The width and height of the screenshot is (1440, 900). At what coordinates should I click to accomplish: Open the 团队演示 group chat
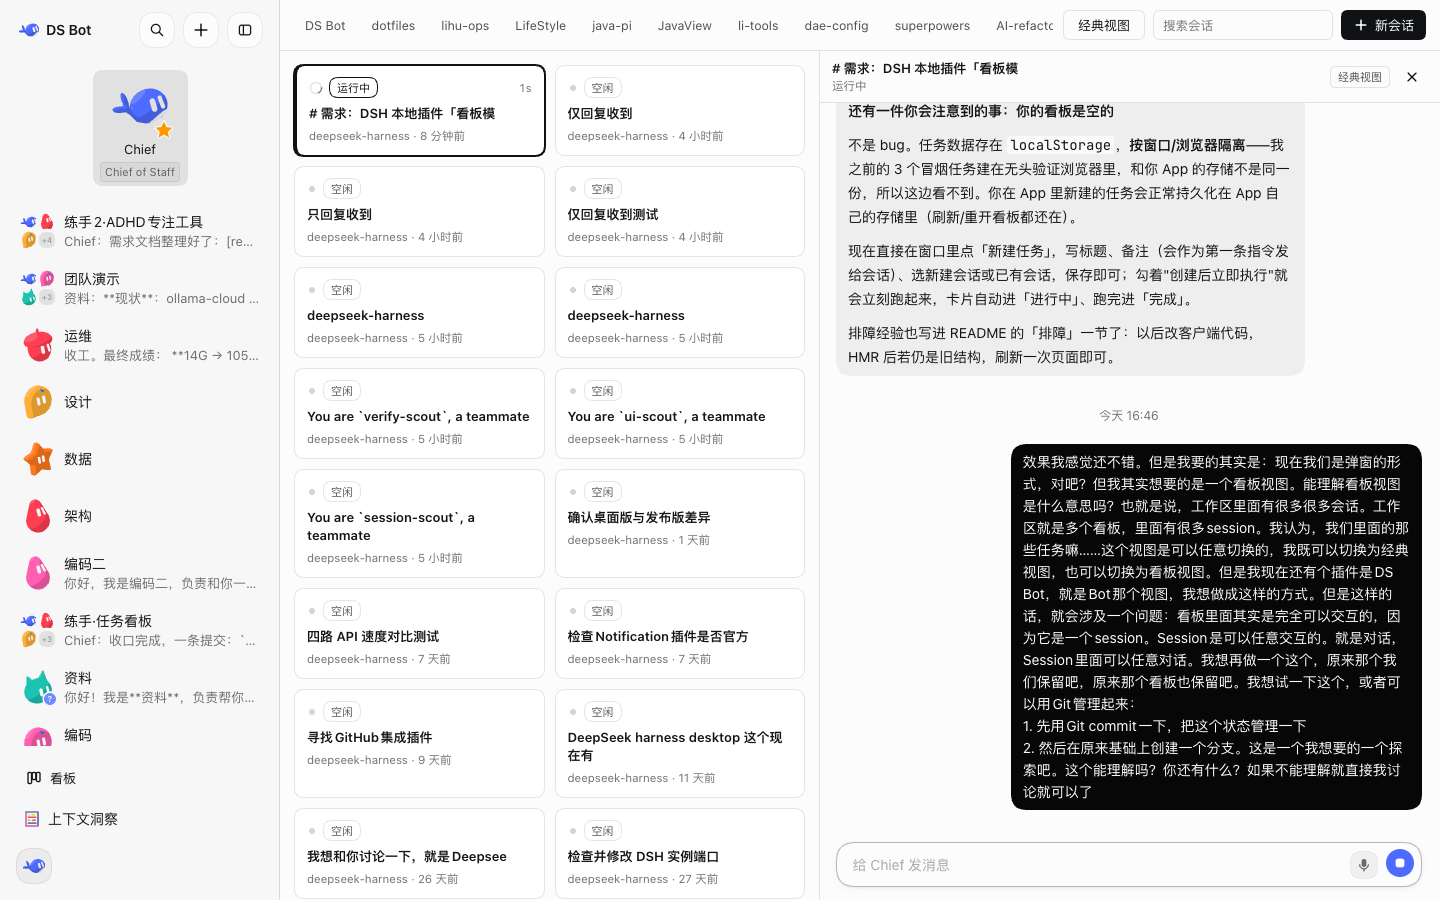click(x=140, y=288)
